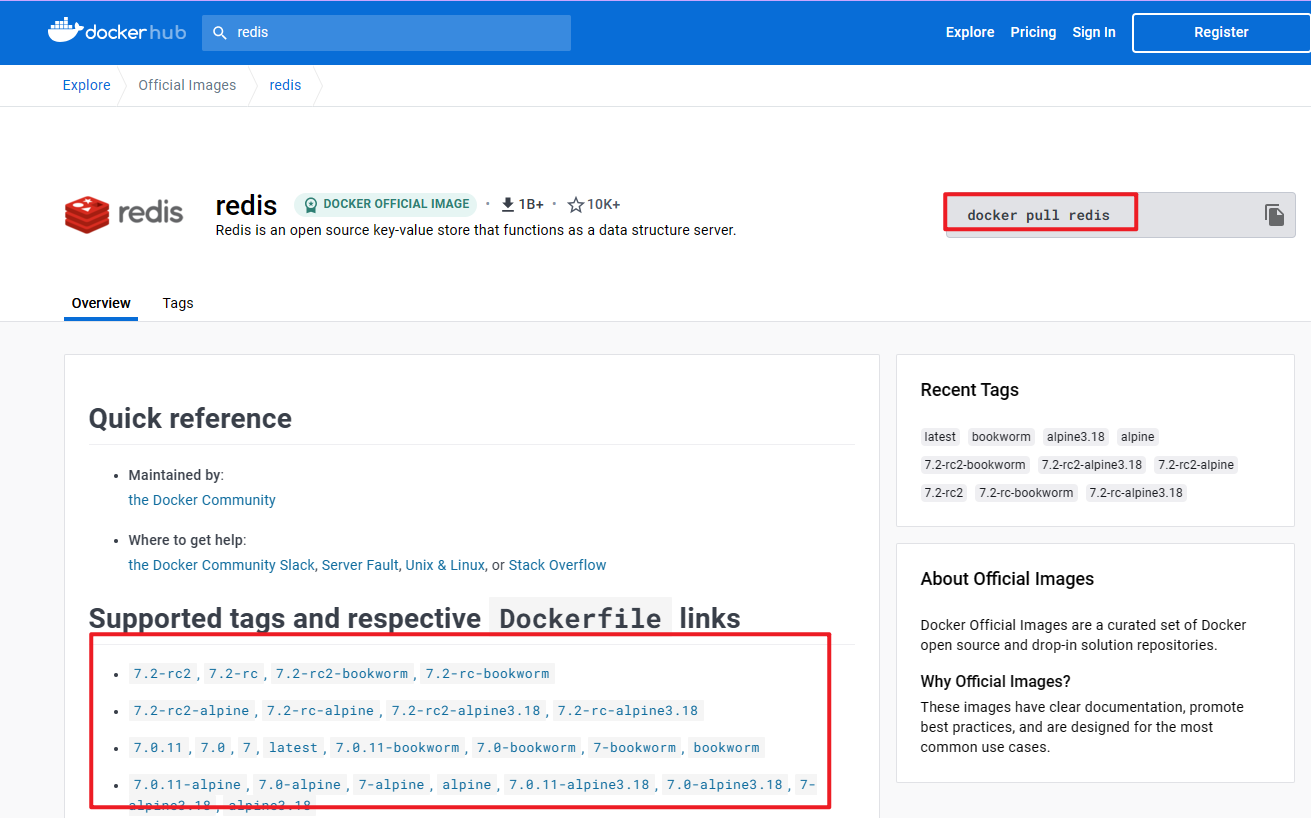Open the 7-alpine tag link
Viewport: 1311px width, 818px height.
coord(392,785)
